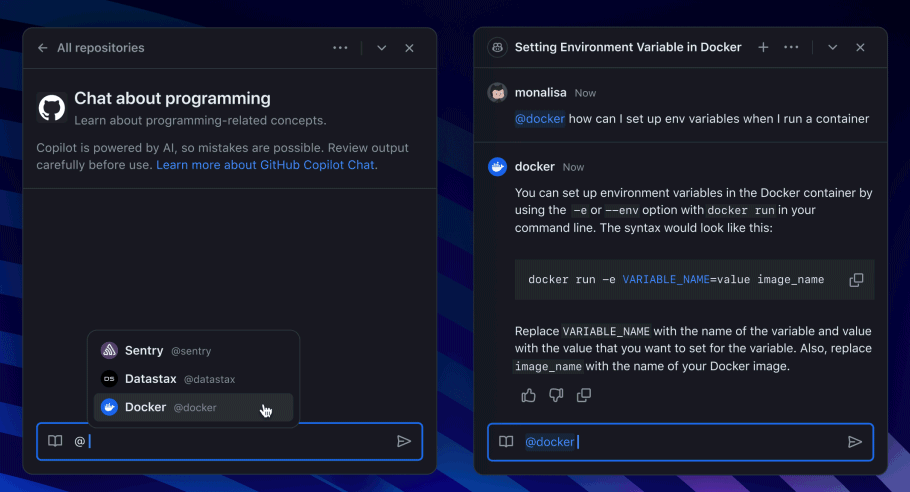The height and width of the screenshot is (492, 910).
Task: Click the Docker whale icon in dropdown
Action: coord(109,407)
